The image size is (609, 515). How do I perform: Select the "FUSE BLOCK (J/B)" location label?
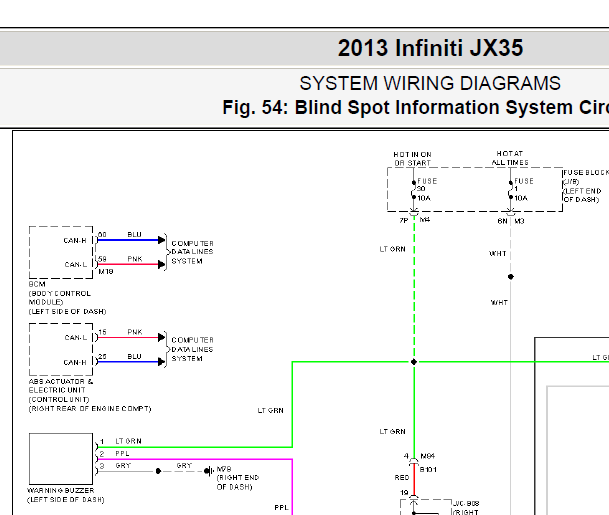coord(586,186)
